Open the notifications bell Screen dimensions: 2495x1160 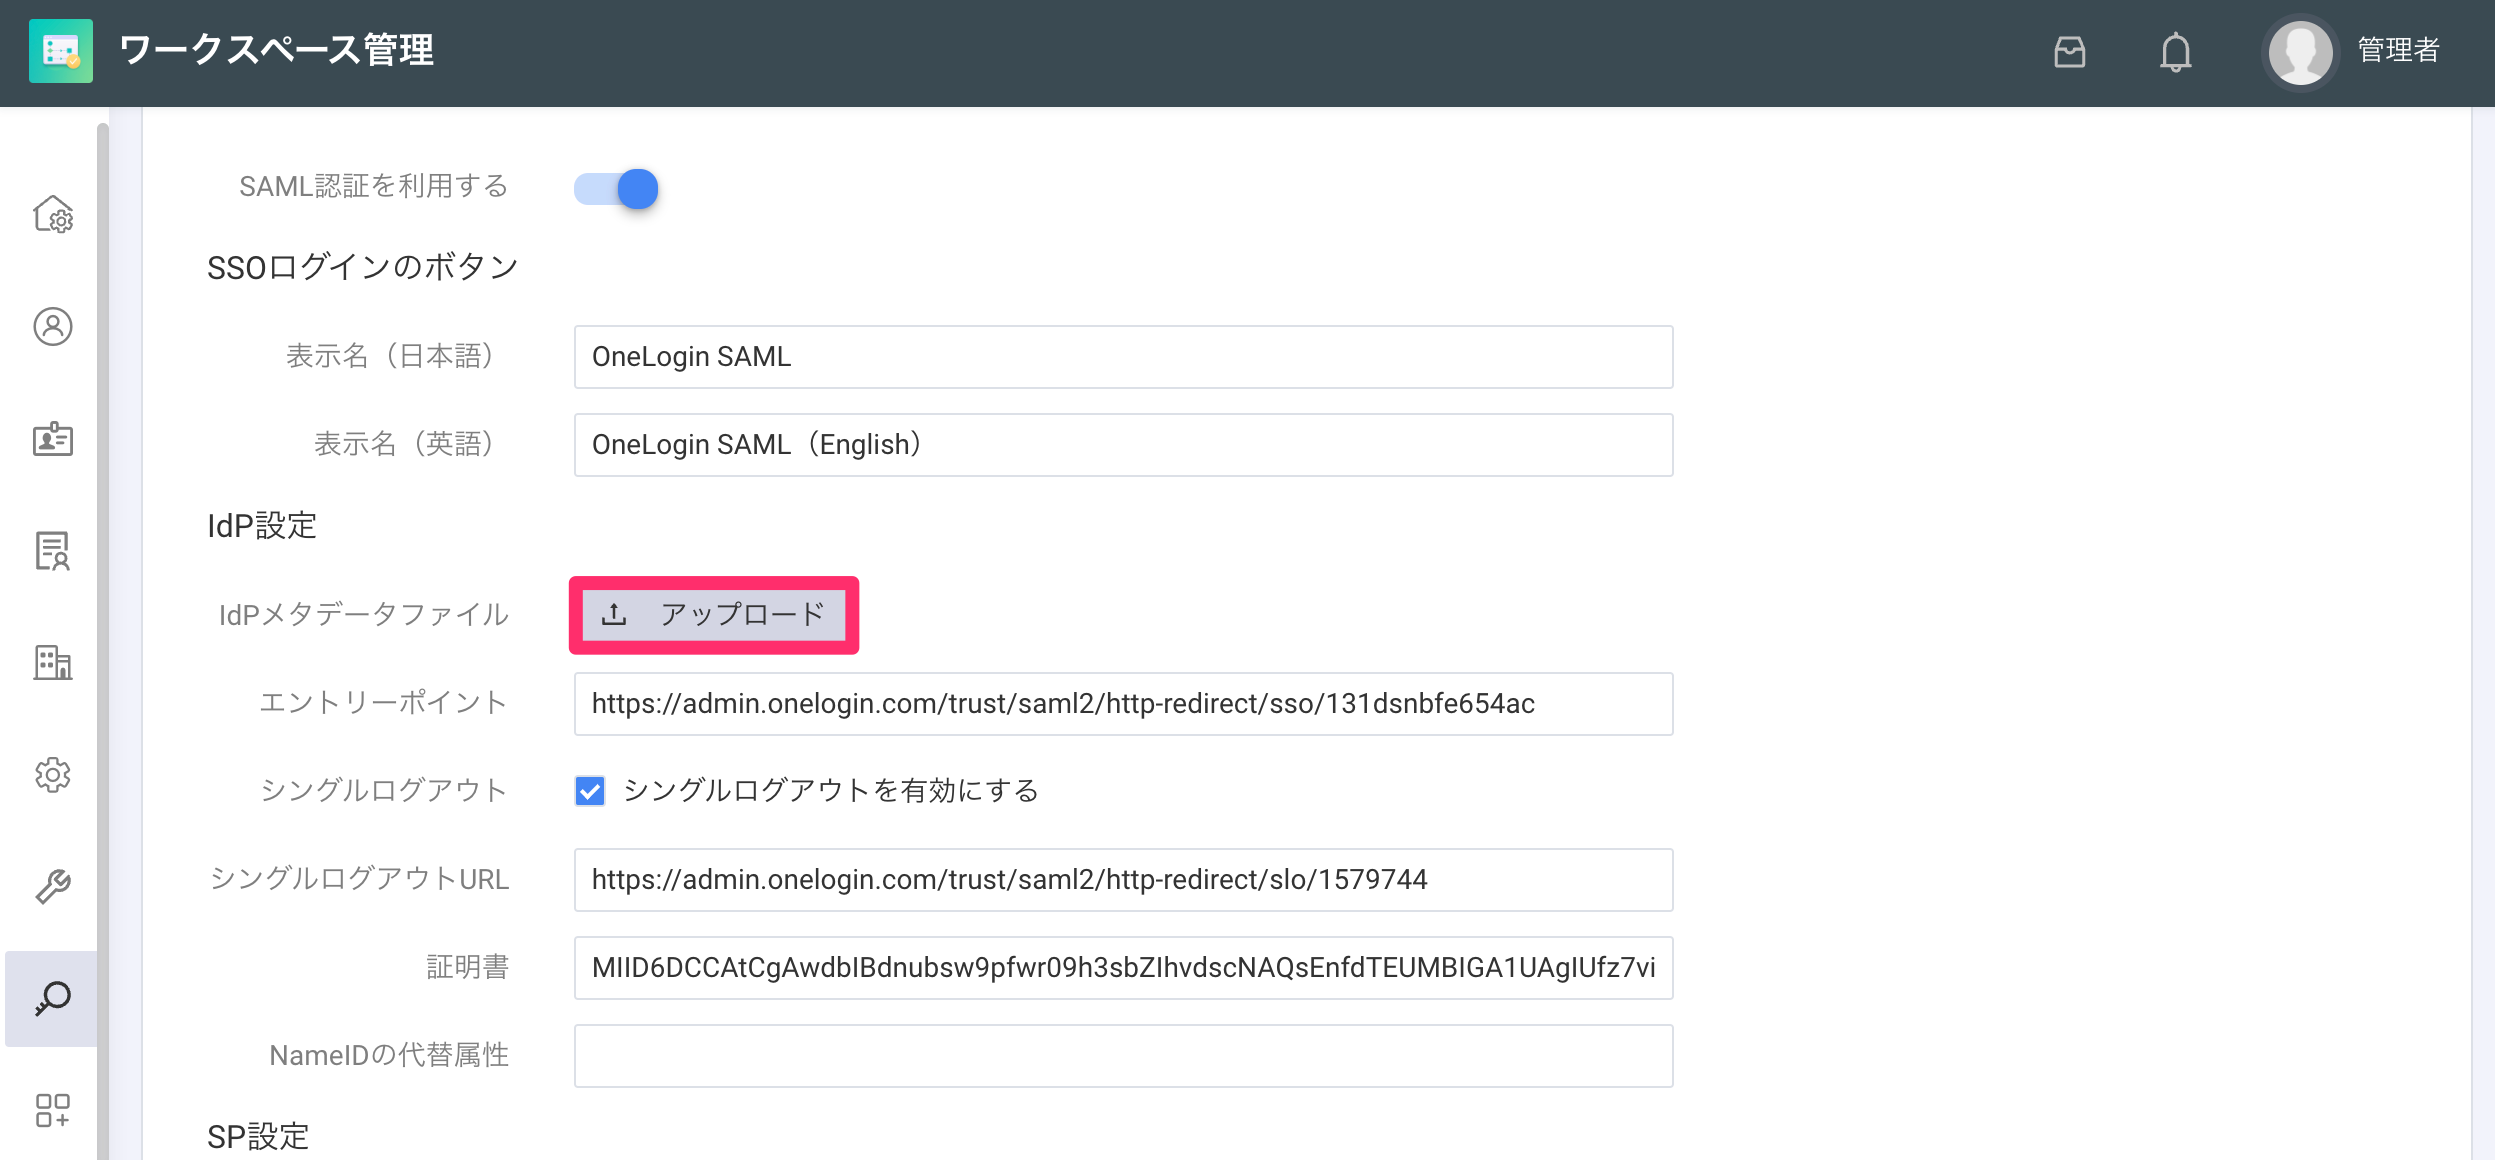tap(2175, 51)
